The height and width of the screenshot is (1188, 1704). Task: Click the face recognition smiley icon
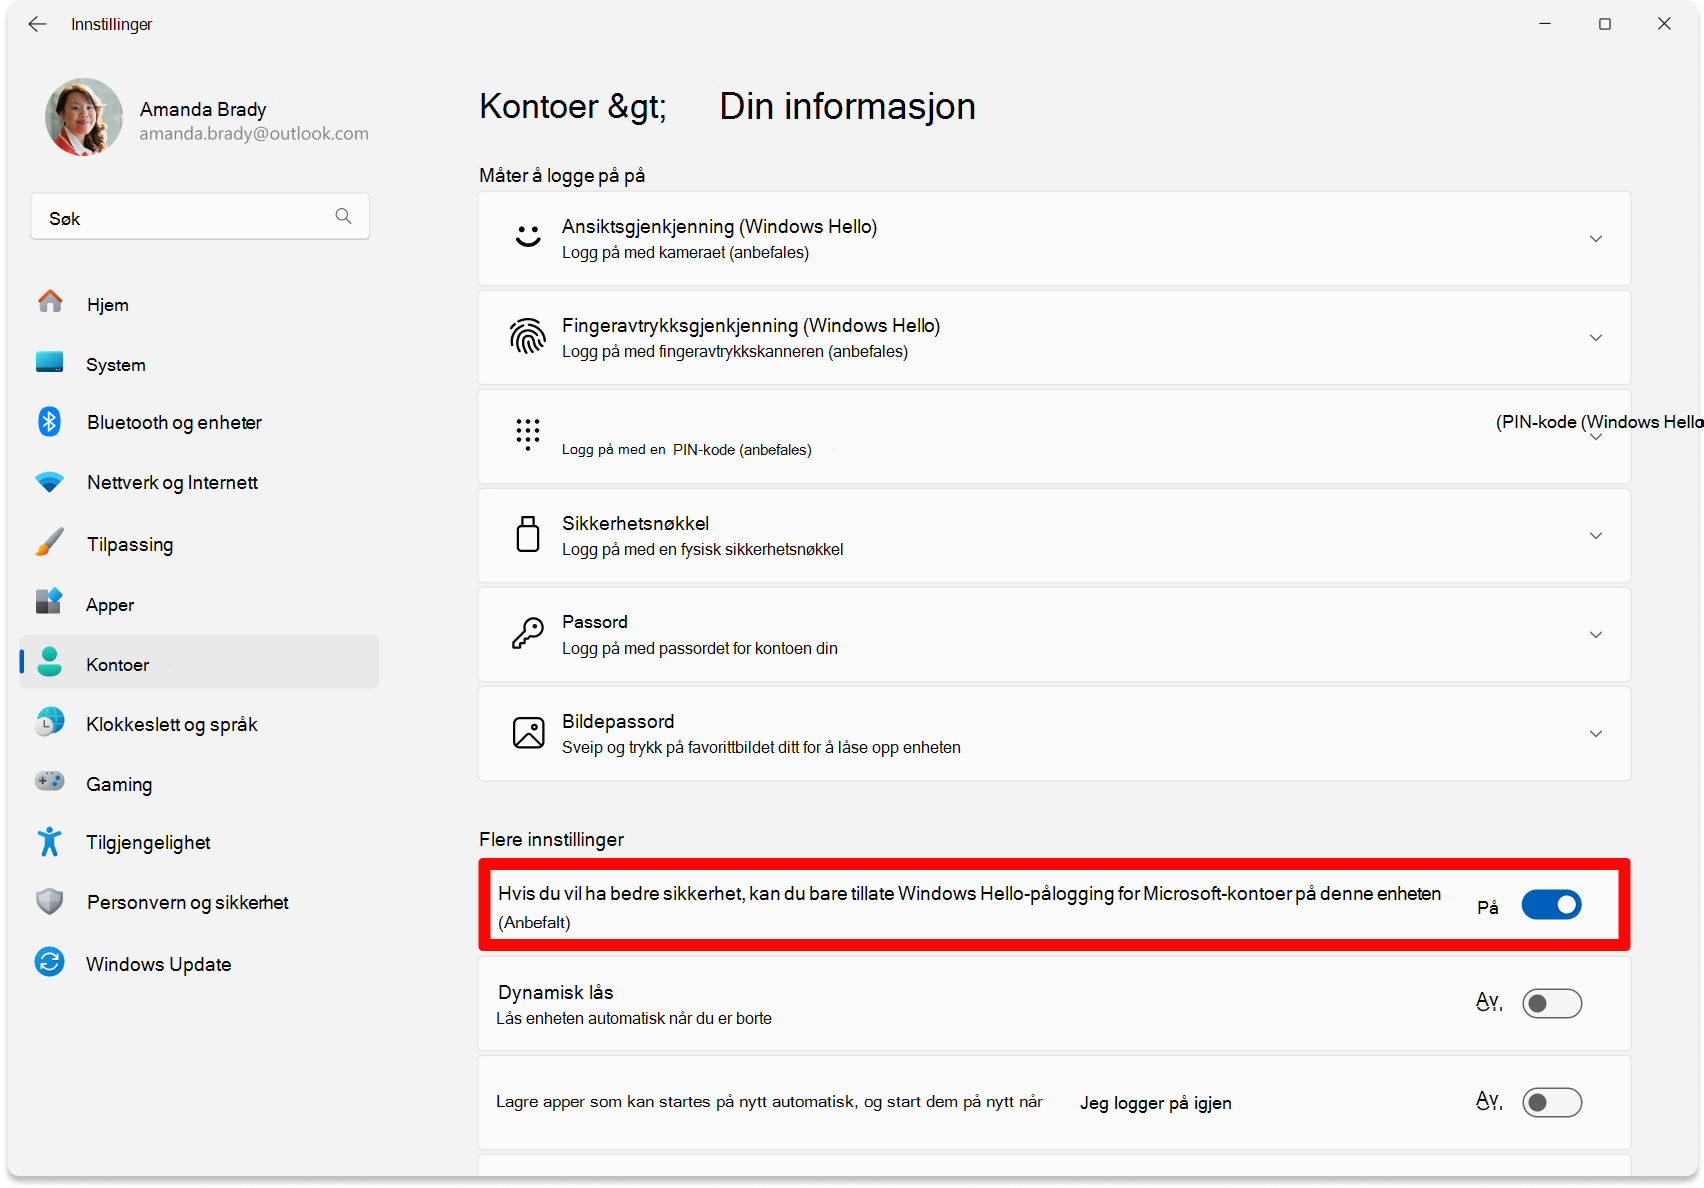point(528,237)
